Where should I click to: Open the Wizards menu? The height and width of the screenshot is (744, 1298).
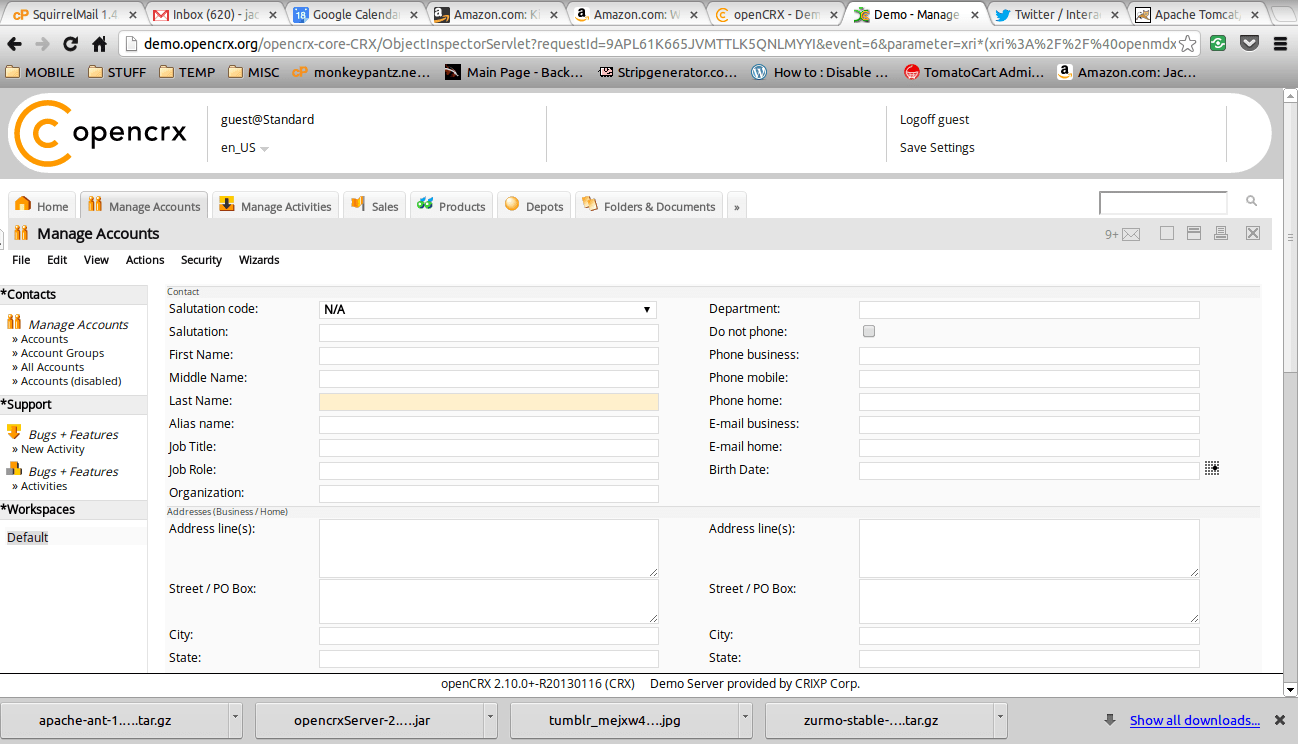click(x=259, y=260)
